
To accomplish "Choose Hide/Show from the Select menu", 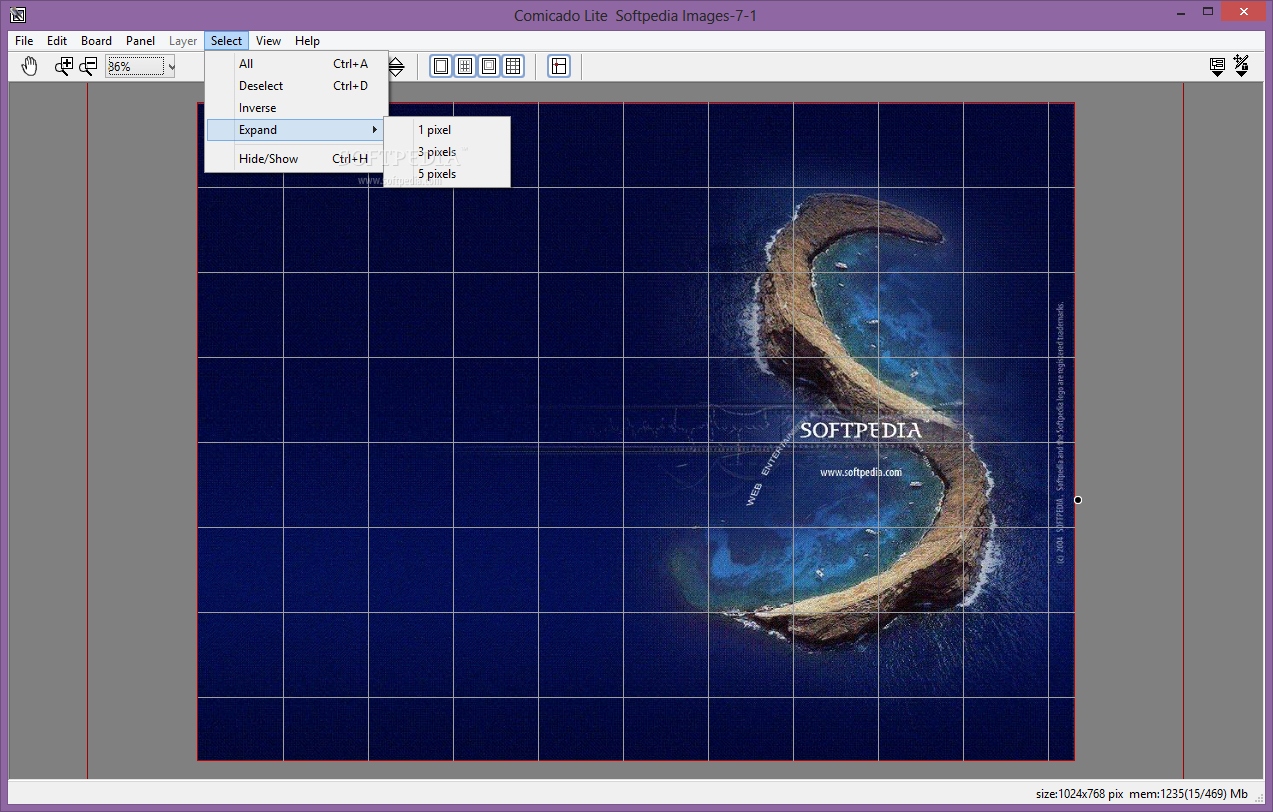I will pyautogui.click(x=296, y=159).
